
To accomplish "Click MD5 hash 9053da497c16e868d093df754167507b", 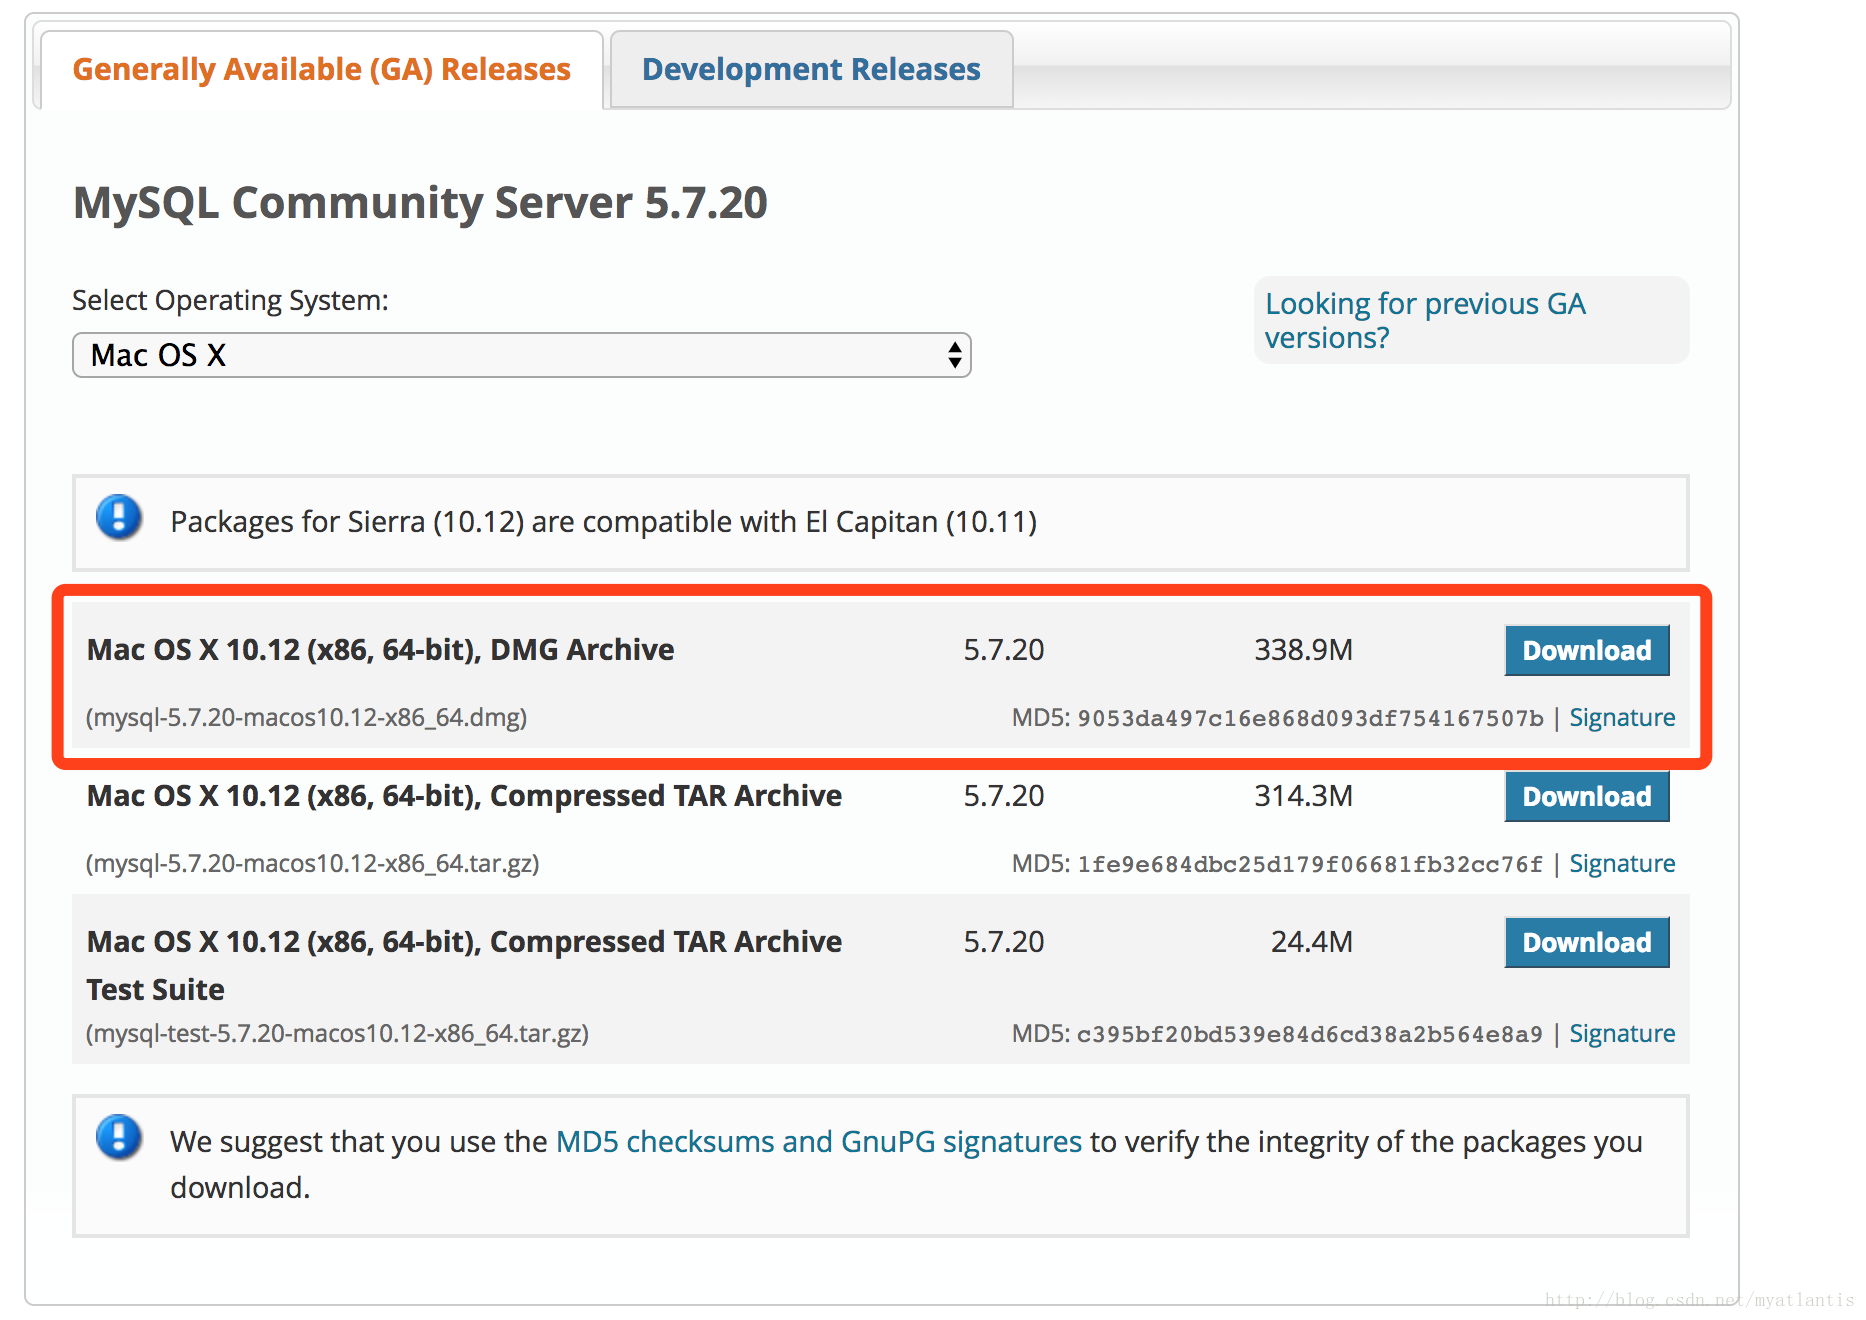I will (x=1310, y=718).
